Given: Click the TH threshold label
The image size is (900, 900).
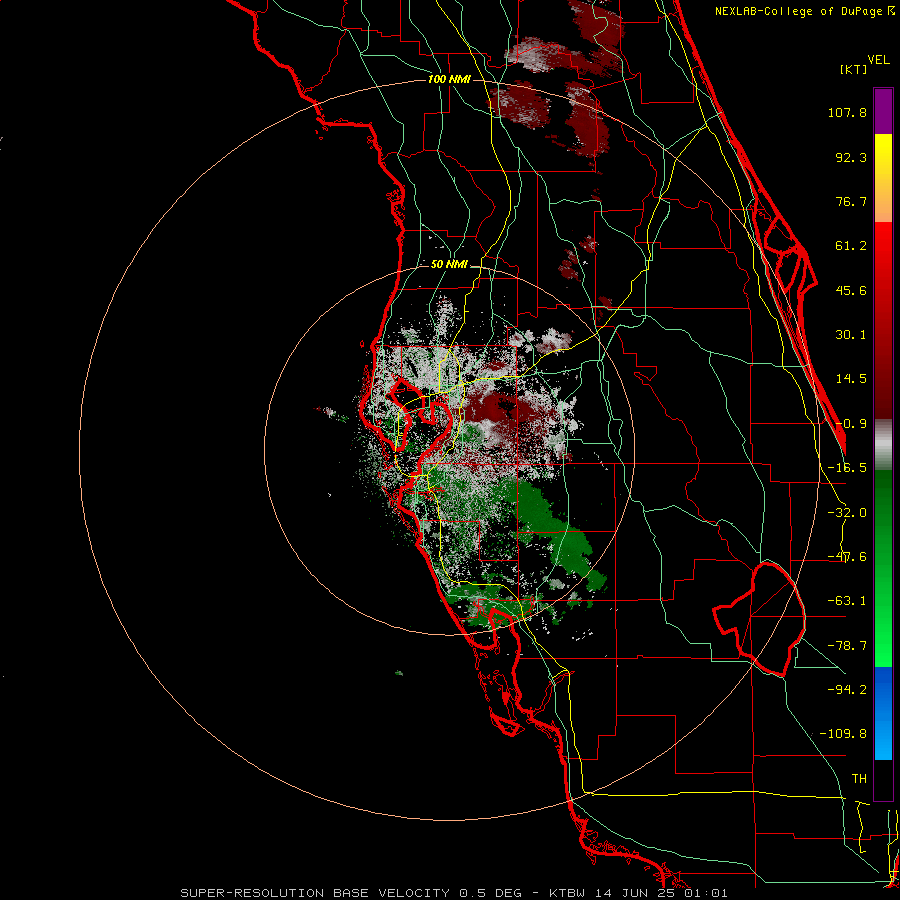Looking at the screenshot, I should pos(859,779).
